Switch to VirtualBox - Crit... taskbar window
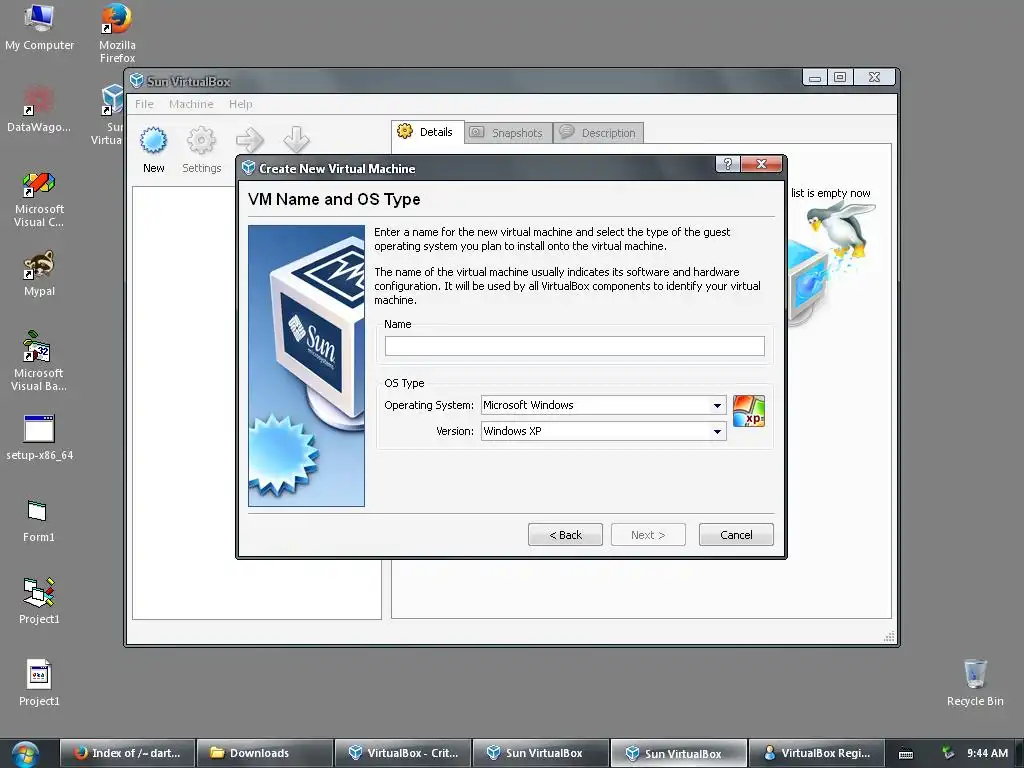 [402, 753]
